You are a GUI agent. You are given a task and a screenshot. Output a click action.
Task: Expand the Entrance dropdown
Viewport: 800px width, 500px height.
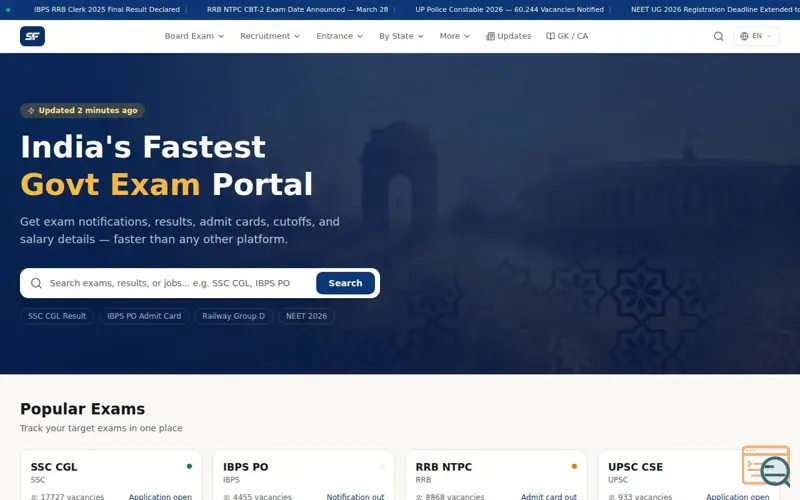pos(339,36)
